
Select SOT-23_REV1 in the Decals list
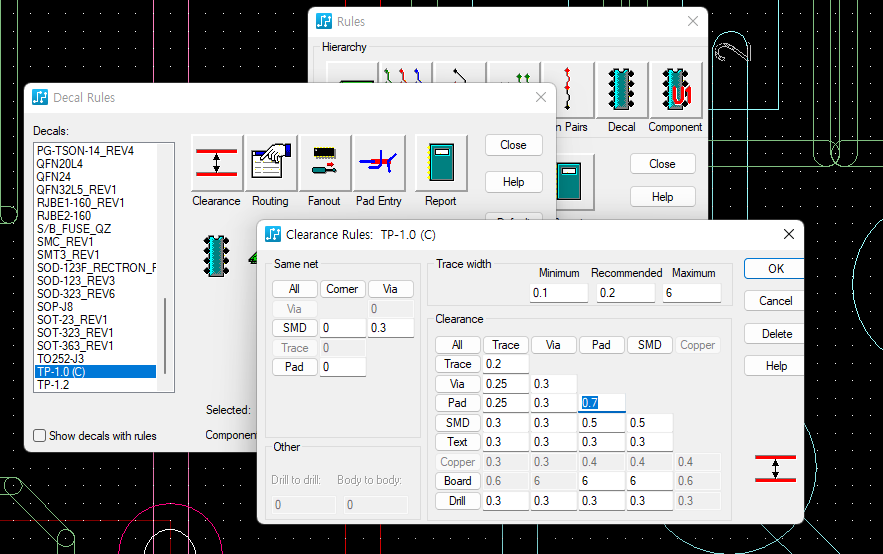(x=74, y=320)
